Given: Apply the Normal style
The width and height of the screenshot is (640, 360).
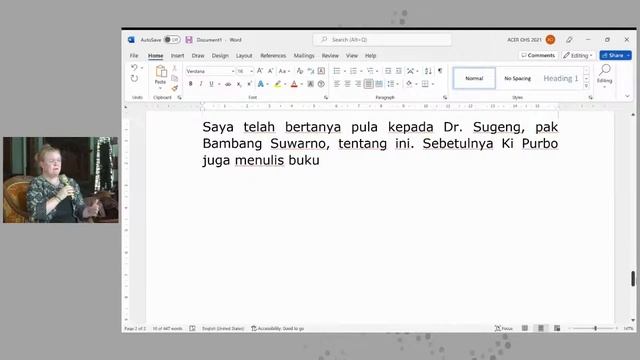Looking at the screenshot, I should click(x=474, y=78).
